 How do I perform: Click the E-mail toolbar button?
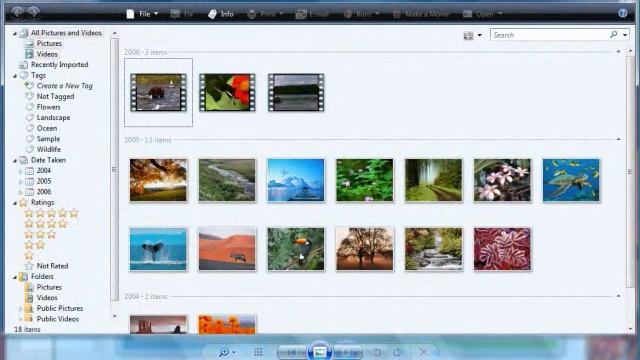click(312, 14)
